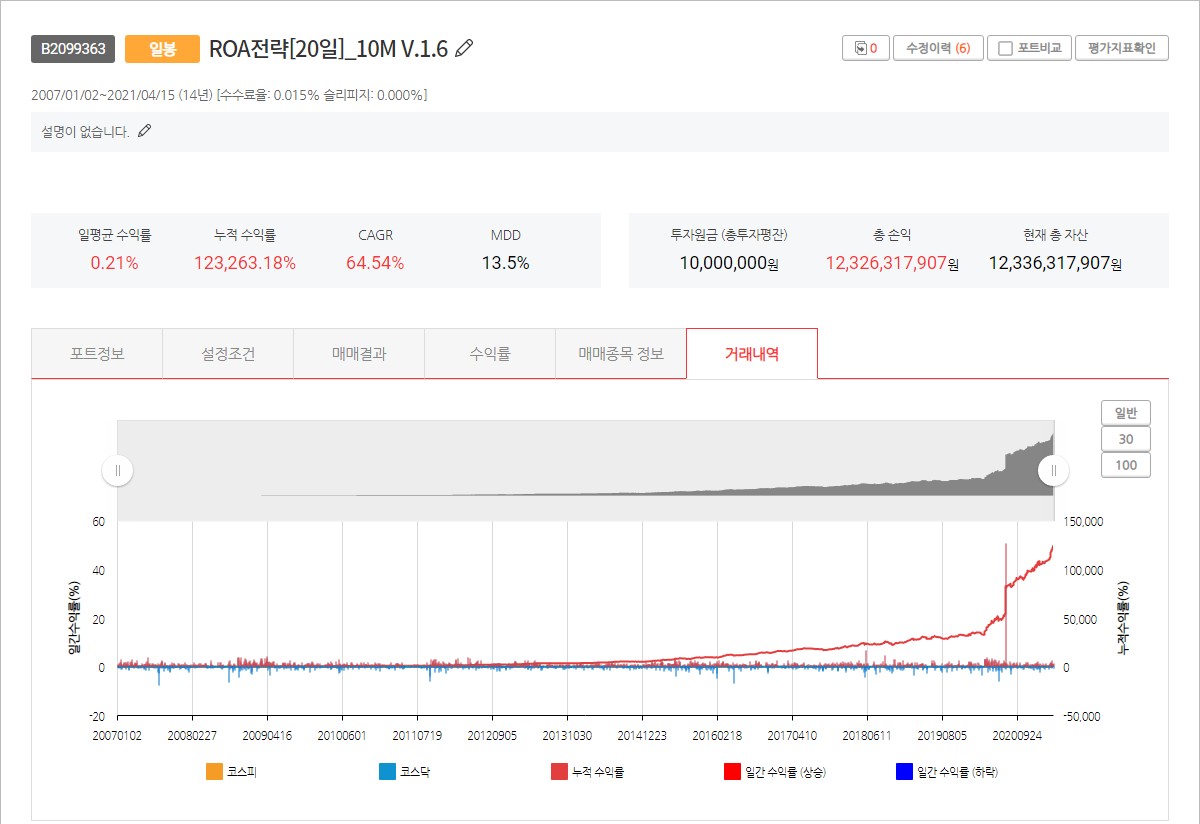This screenshot has width=1200, height=824.
Task: Click the overview navigator area chart
Action: pos(586,470)
